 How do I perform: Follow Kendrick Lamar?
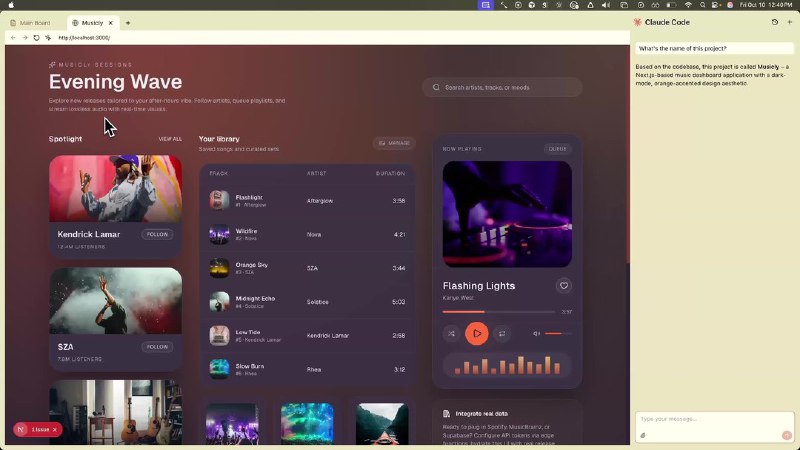coord(157,234)
